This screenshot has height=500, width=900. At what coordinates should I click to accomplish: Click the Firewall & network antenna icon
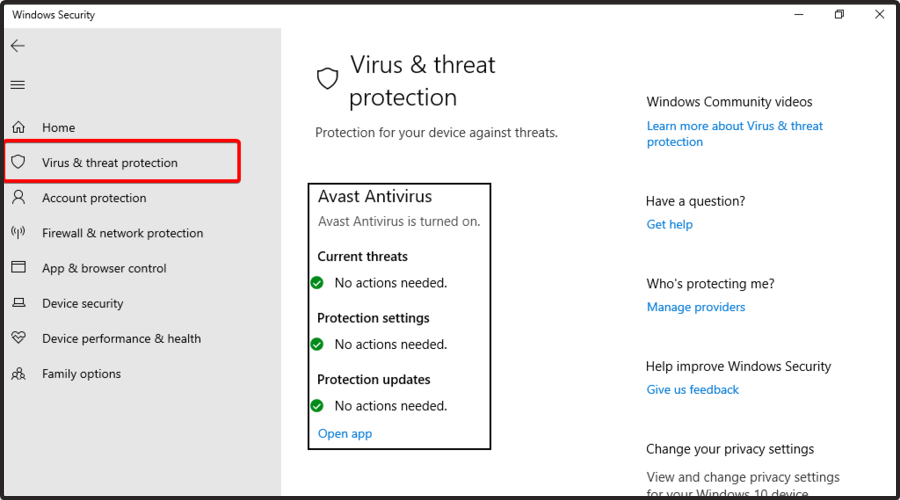point(18,232)
